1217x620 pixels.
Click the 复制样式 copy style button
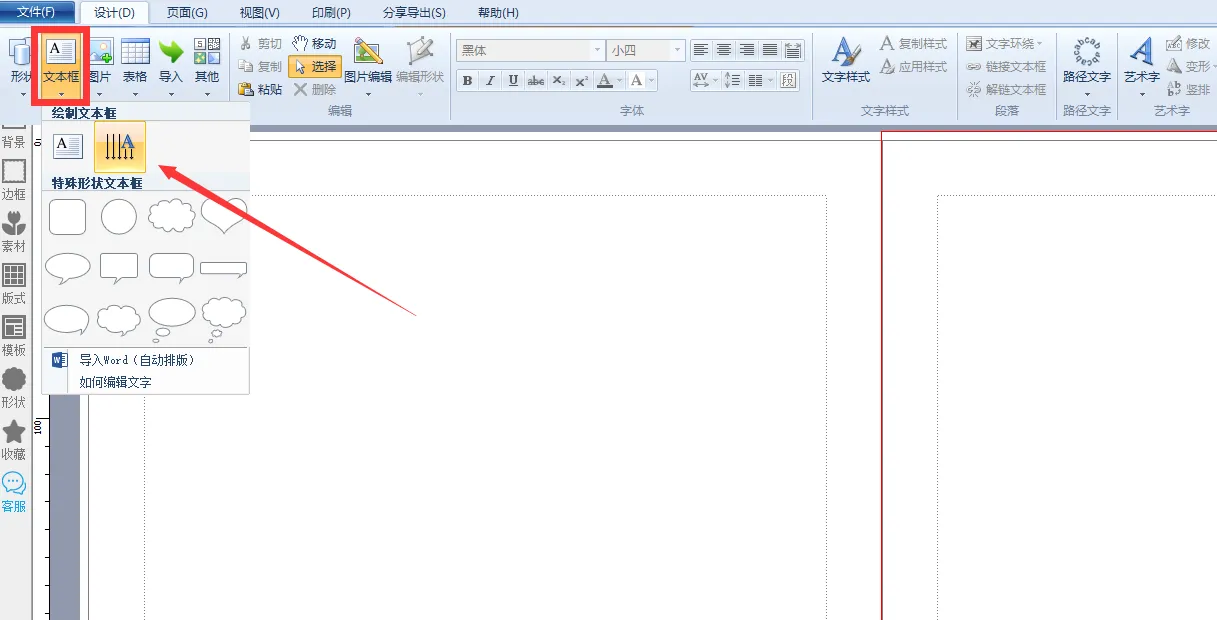[x=913, y=44]
